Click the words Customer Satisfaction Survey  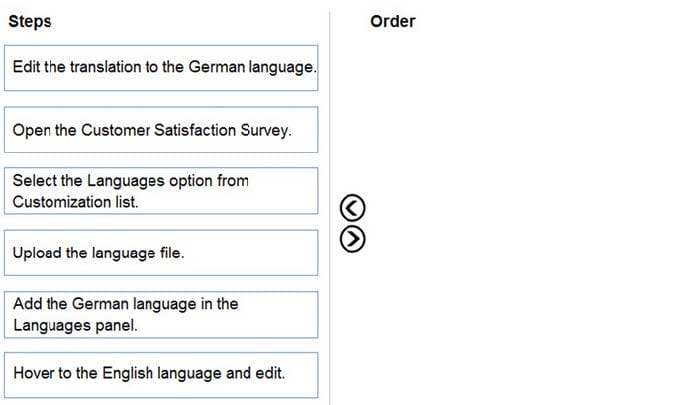pos(186,130)
